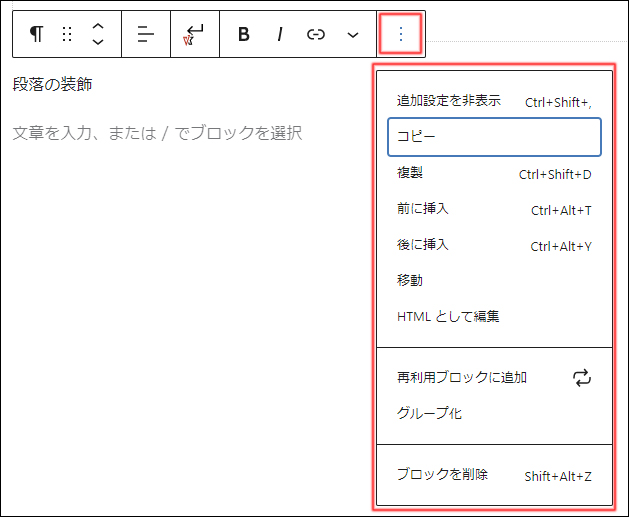Open the text alignment options

pos(146,34)
